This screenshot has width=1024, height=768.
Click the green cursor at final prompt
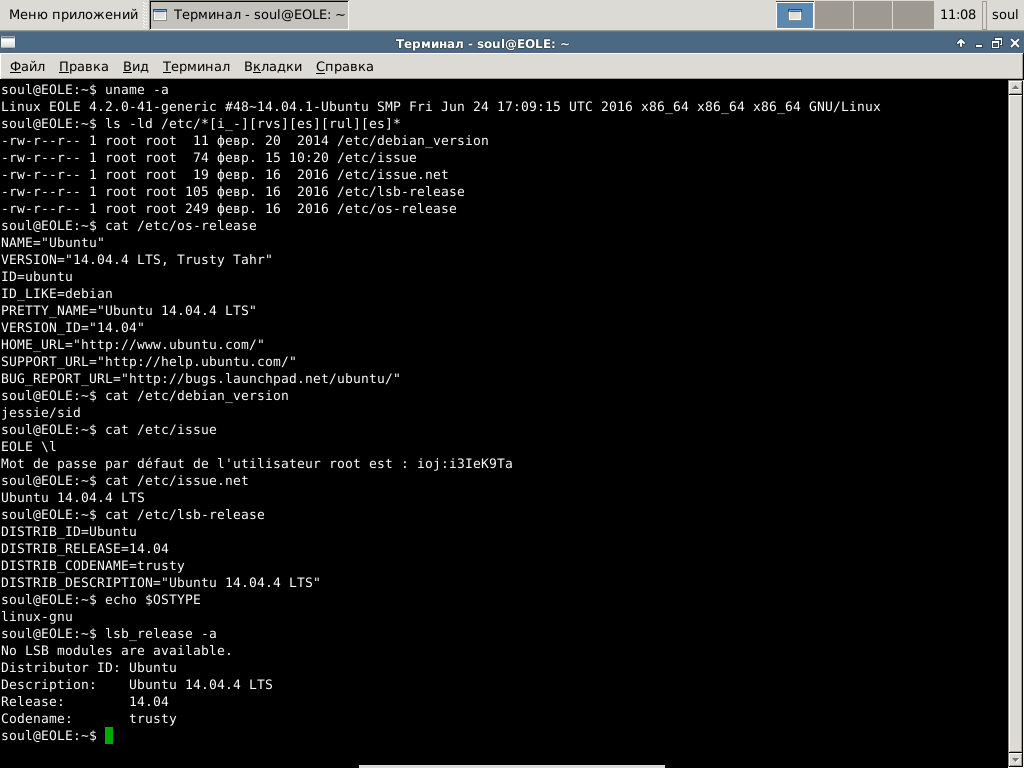point(109,735)
